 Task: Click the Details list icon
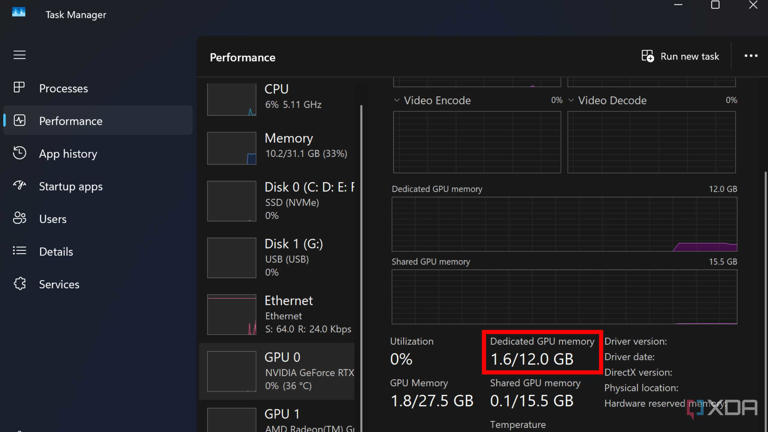tap(19, 251)
